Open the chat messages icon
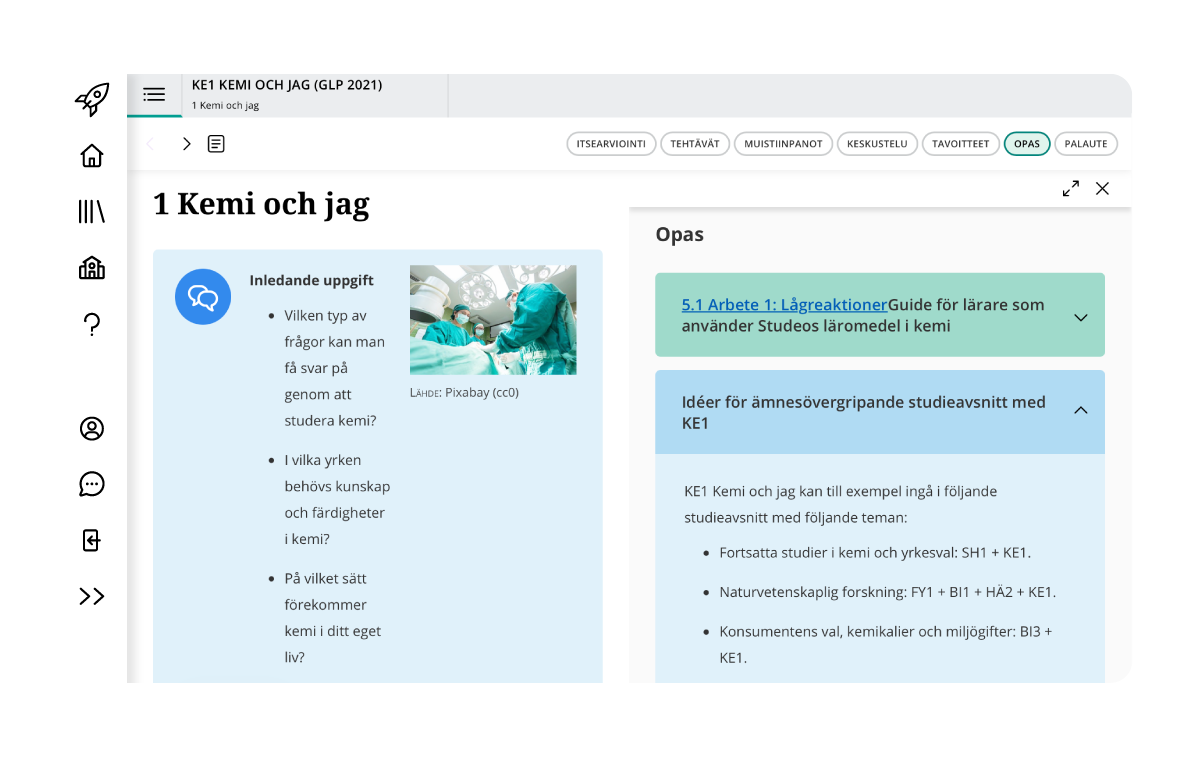The height and width of the screenshot is (758, 1200). (x=92, y=484)
